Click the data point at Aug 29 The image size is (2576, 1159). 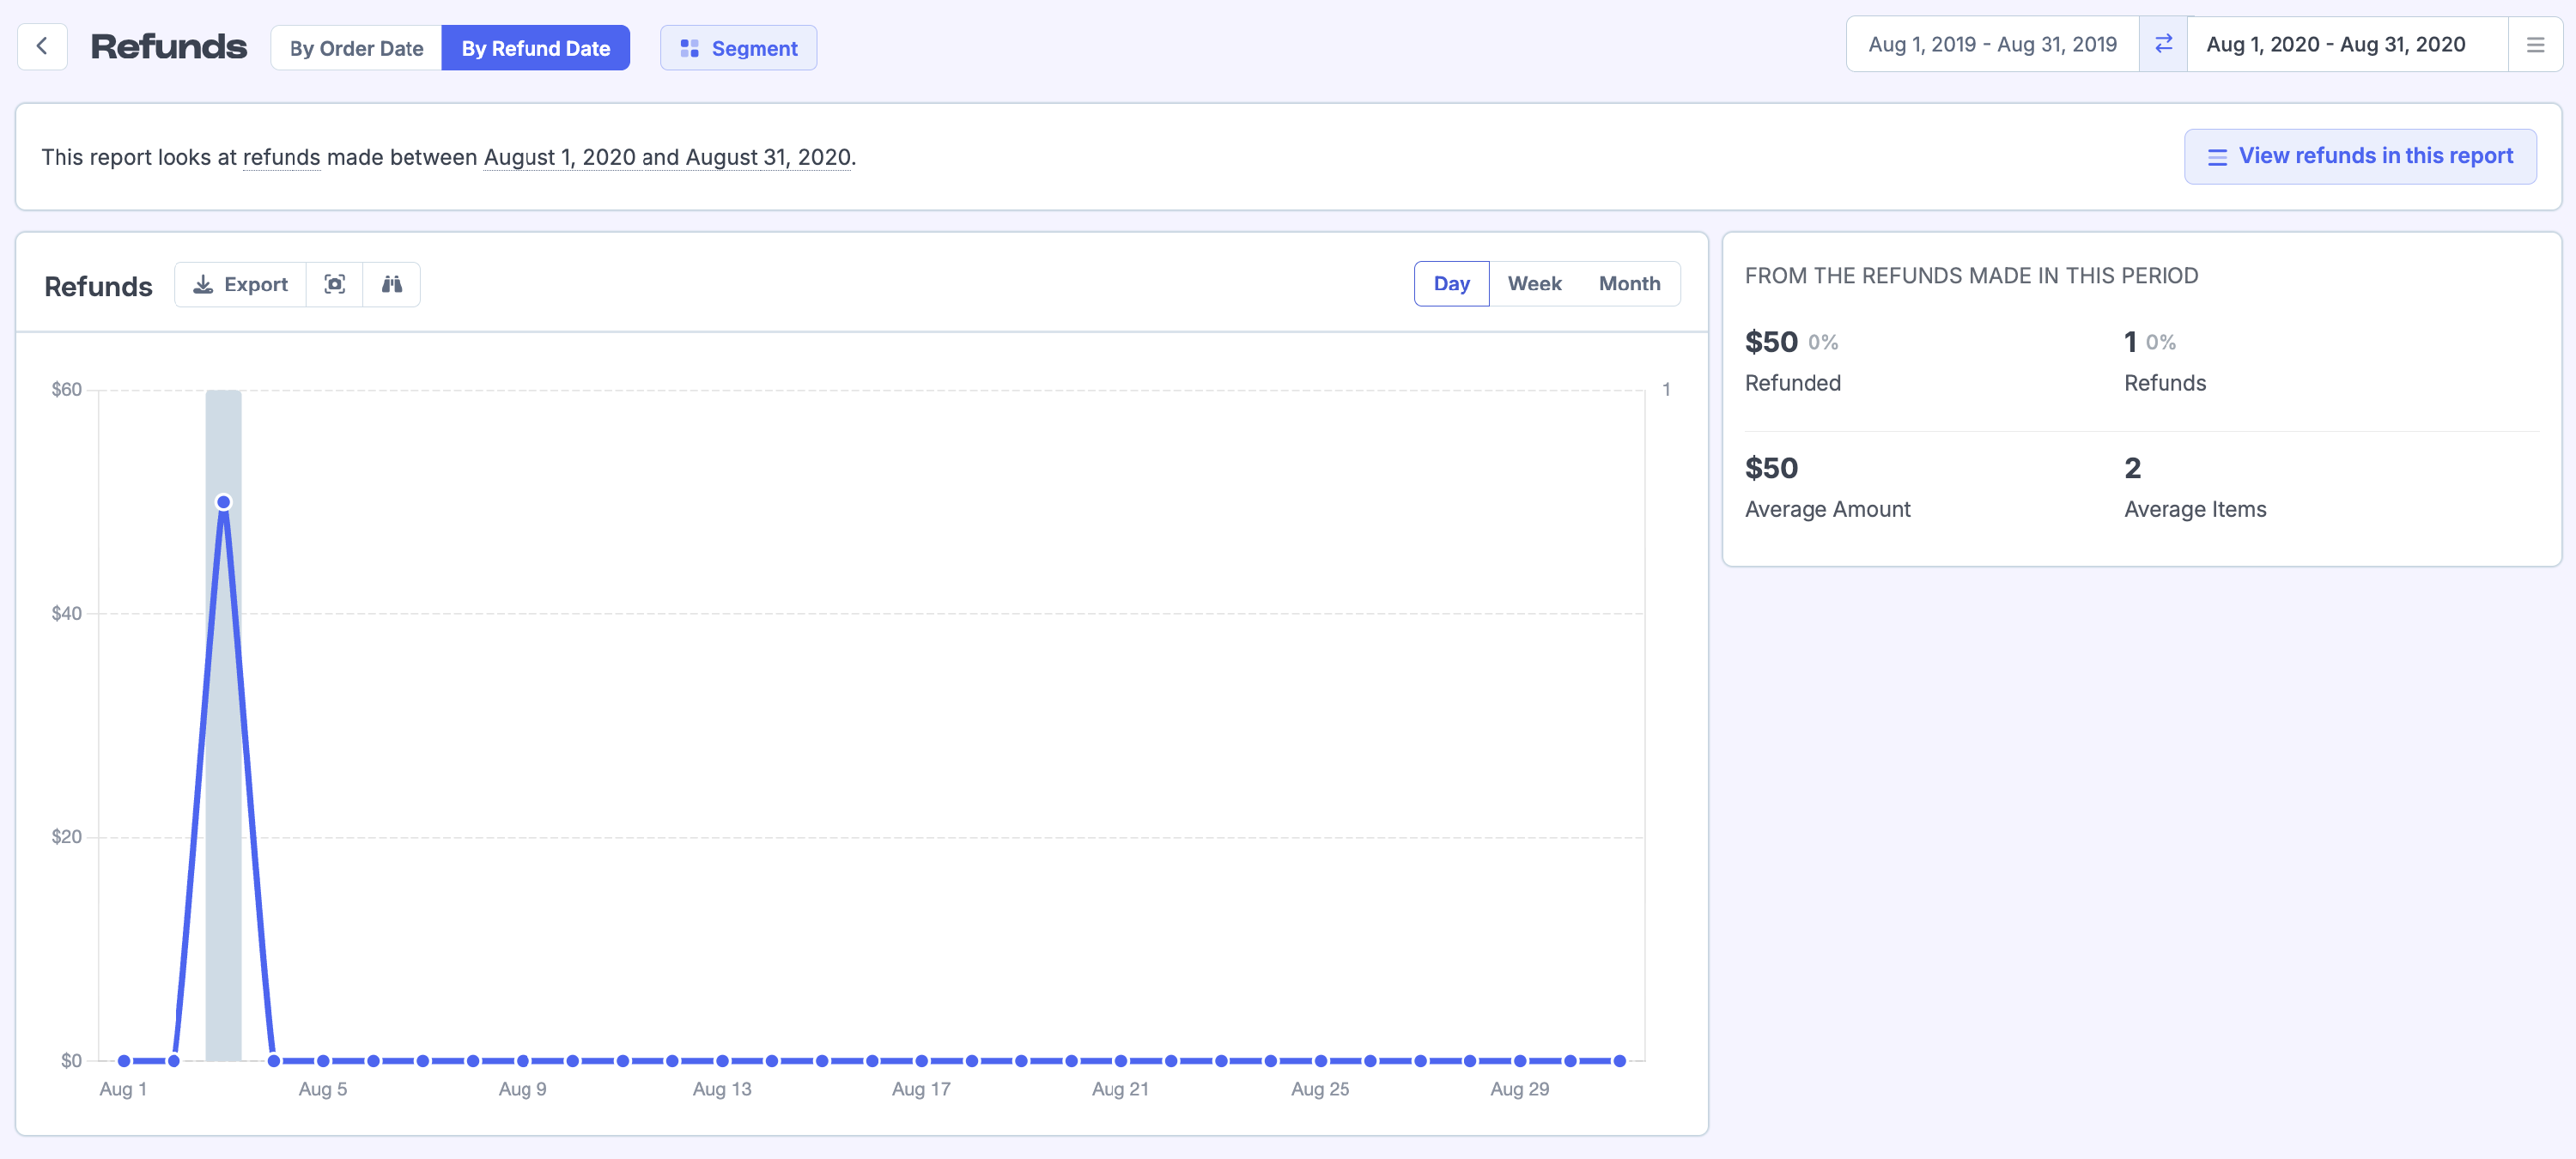click(1519, 1060)
